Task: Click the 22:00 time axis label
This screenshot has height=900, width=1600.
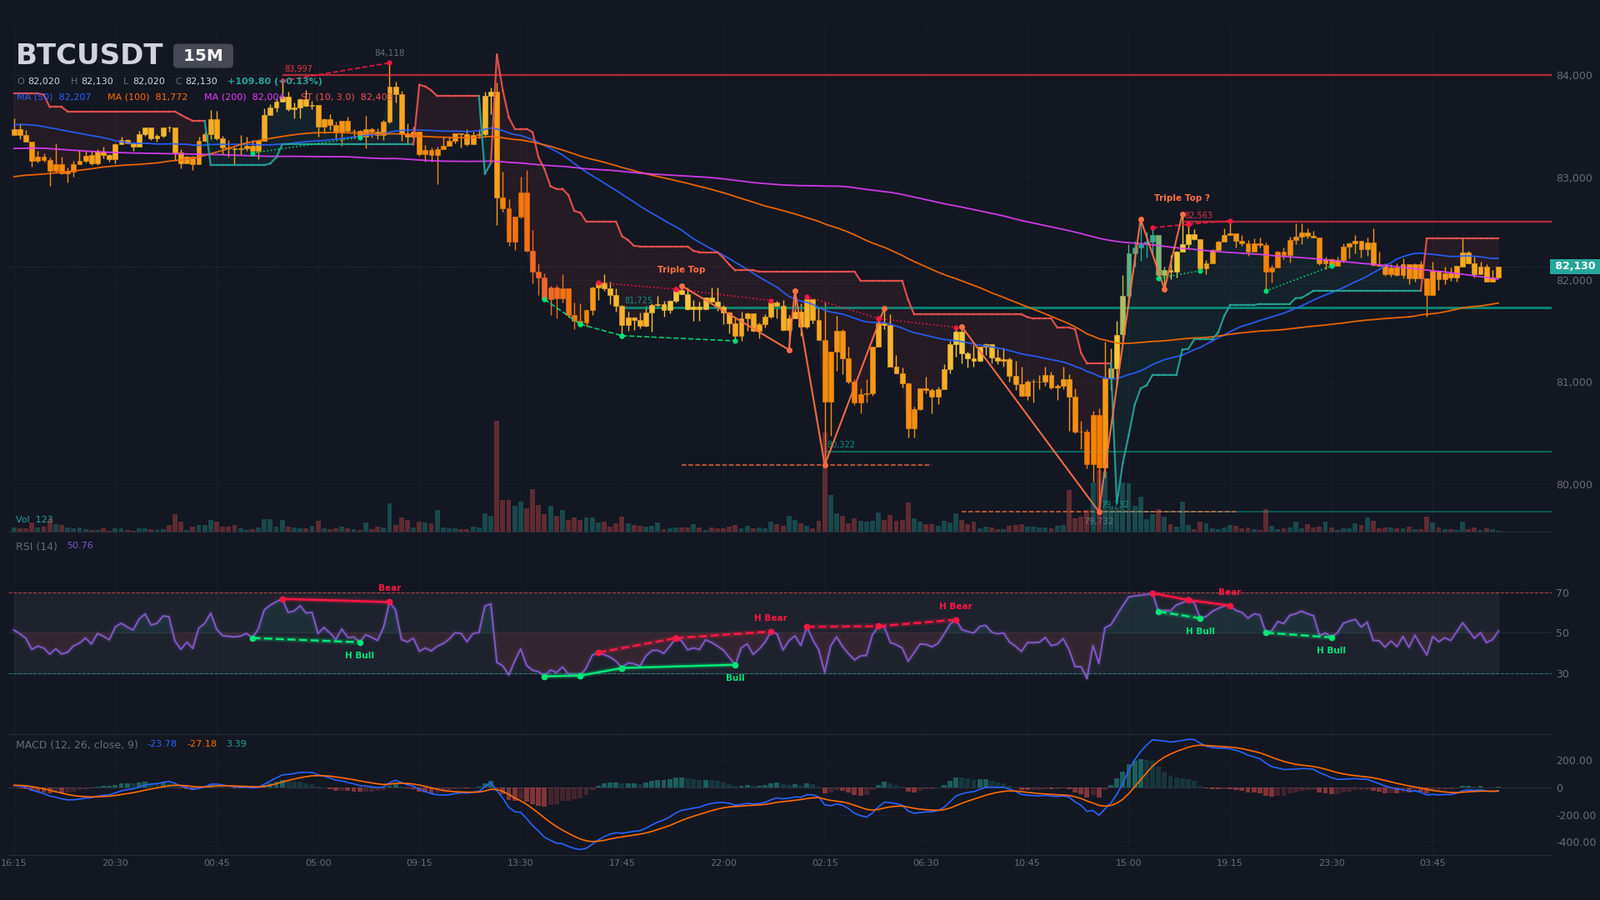Action: click(723, 863)
